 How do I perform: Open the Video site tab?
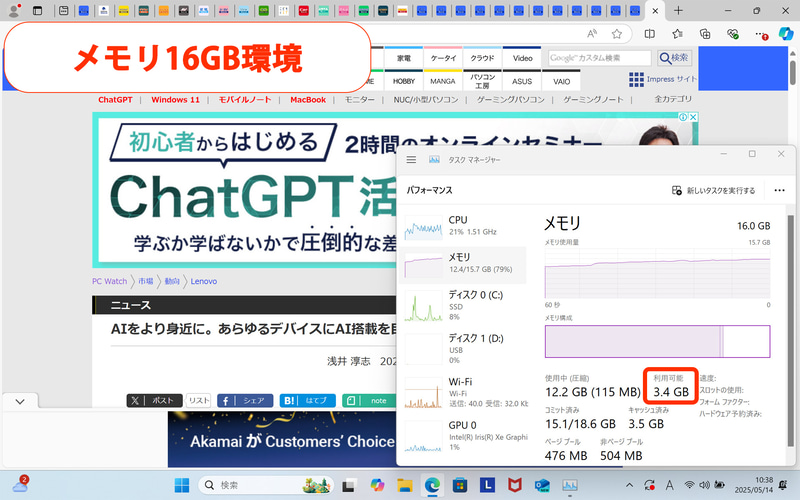[522, 58]
